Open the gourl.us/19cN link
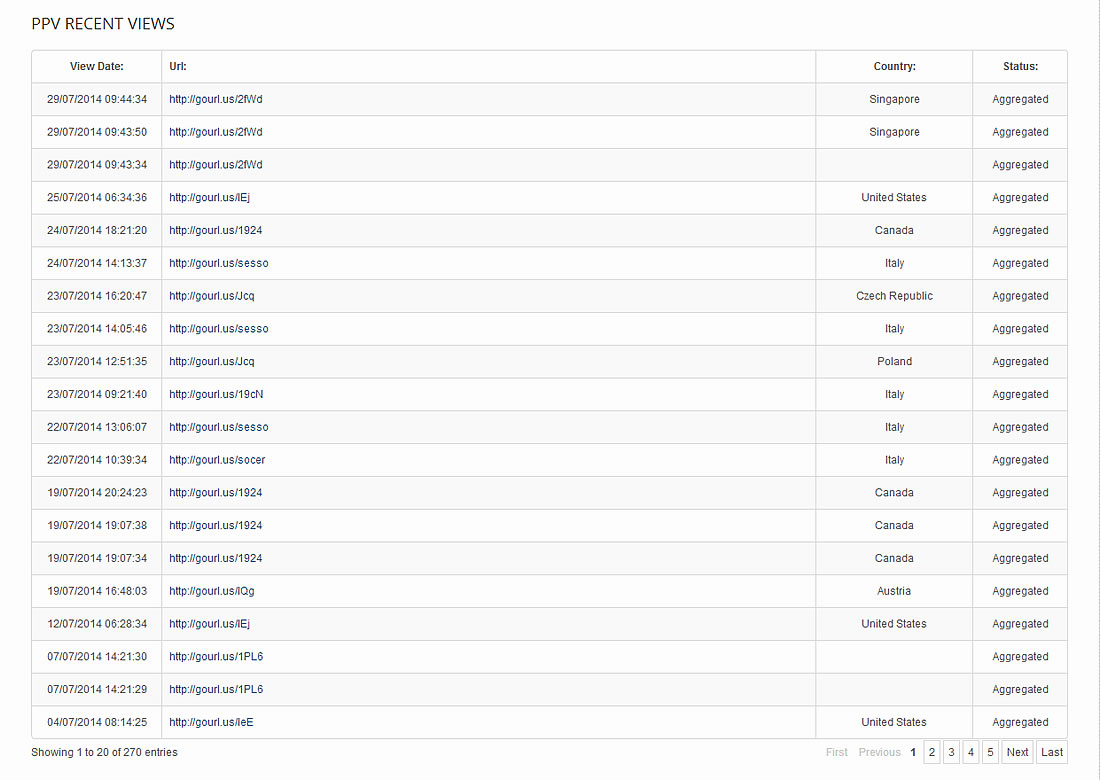 (216, 394)
